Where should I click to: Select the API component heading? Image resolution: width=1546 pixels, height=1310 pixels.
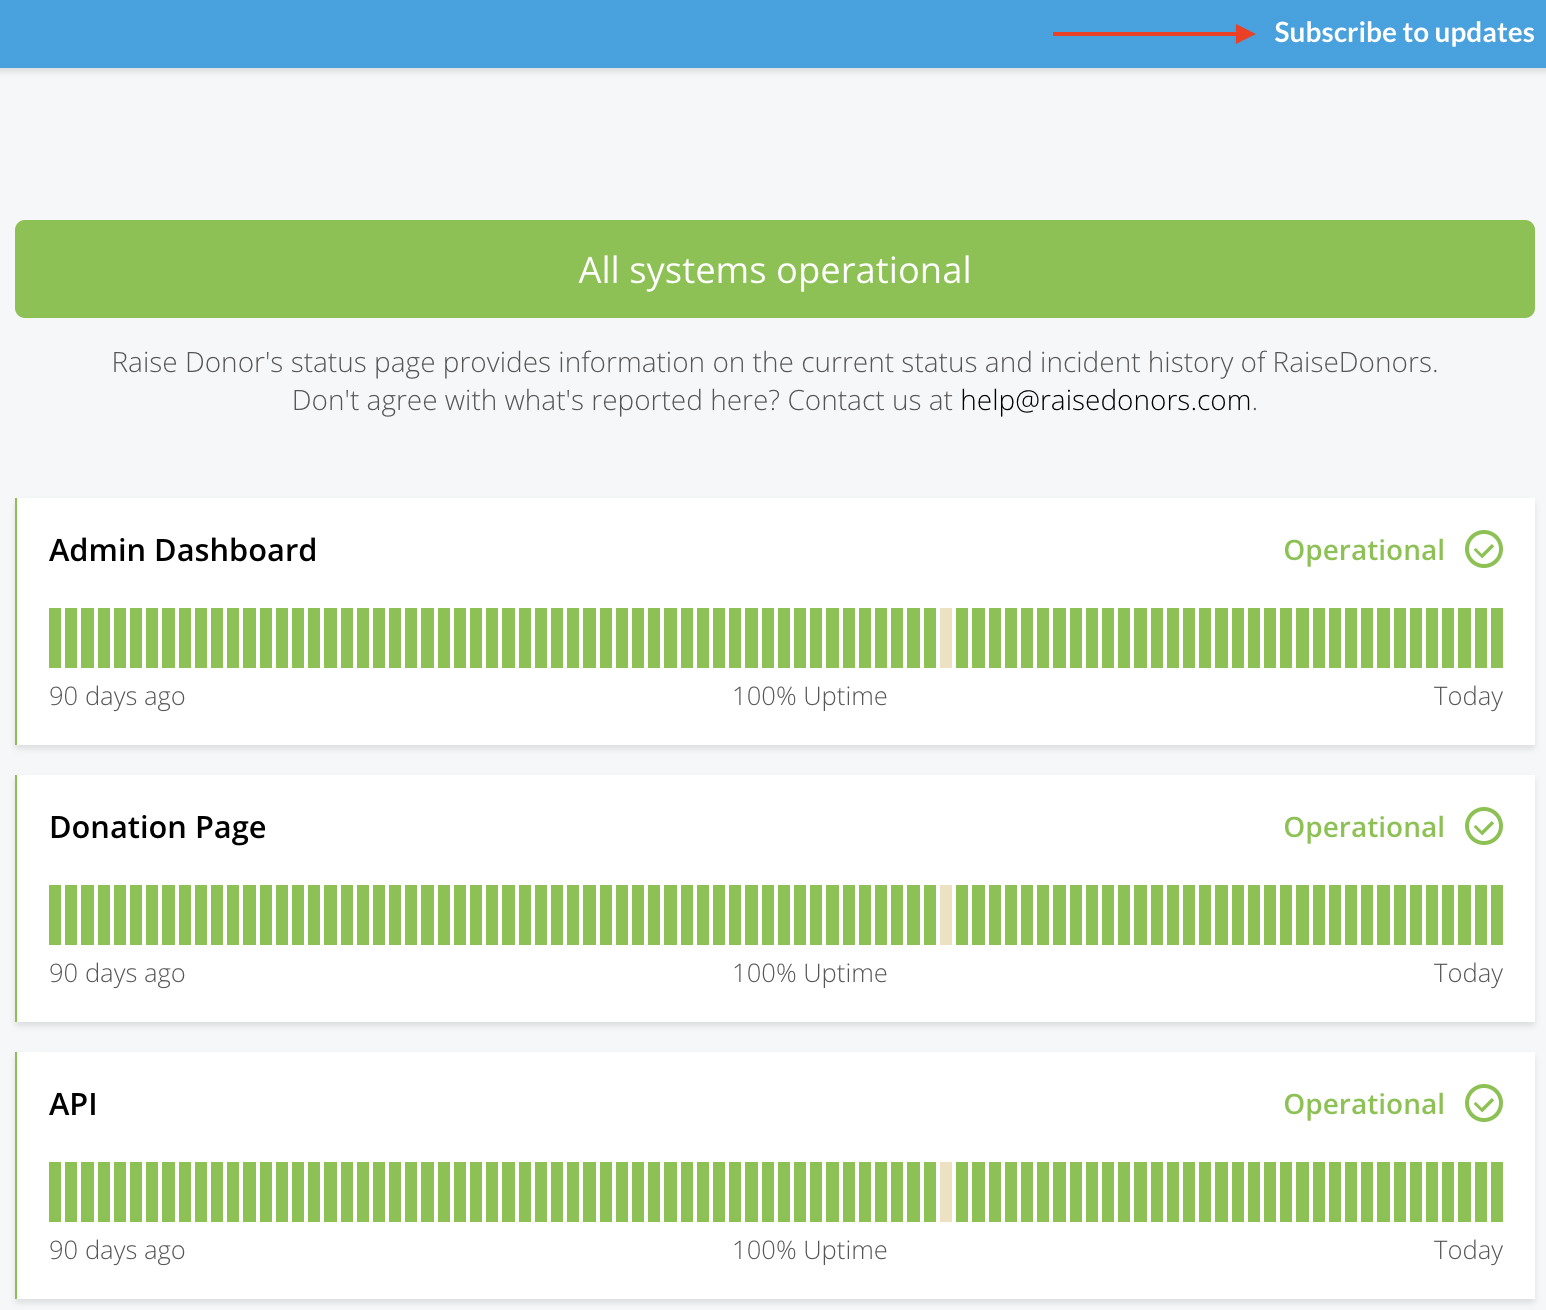tap(73, 1104)
